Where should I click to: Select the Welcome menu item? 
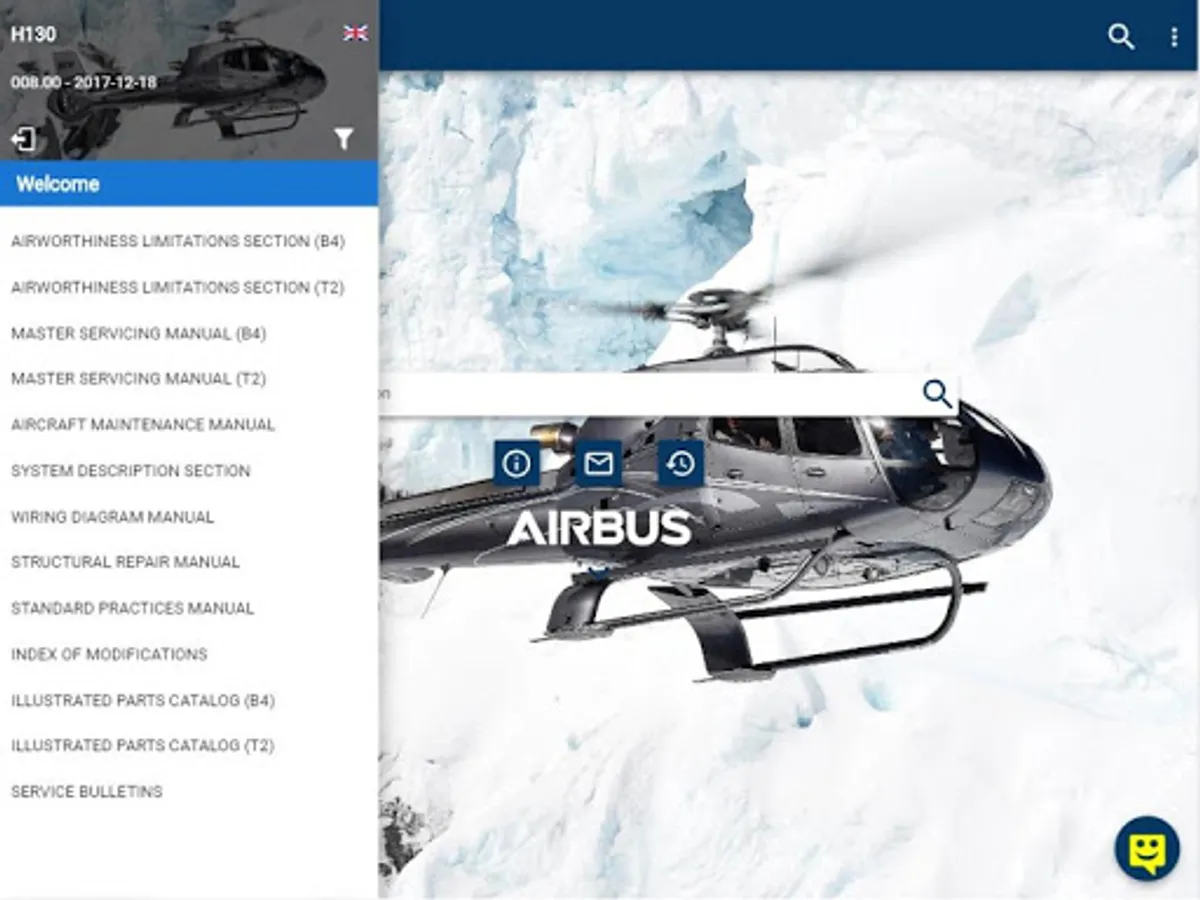(189, 184)
